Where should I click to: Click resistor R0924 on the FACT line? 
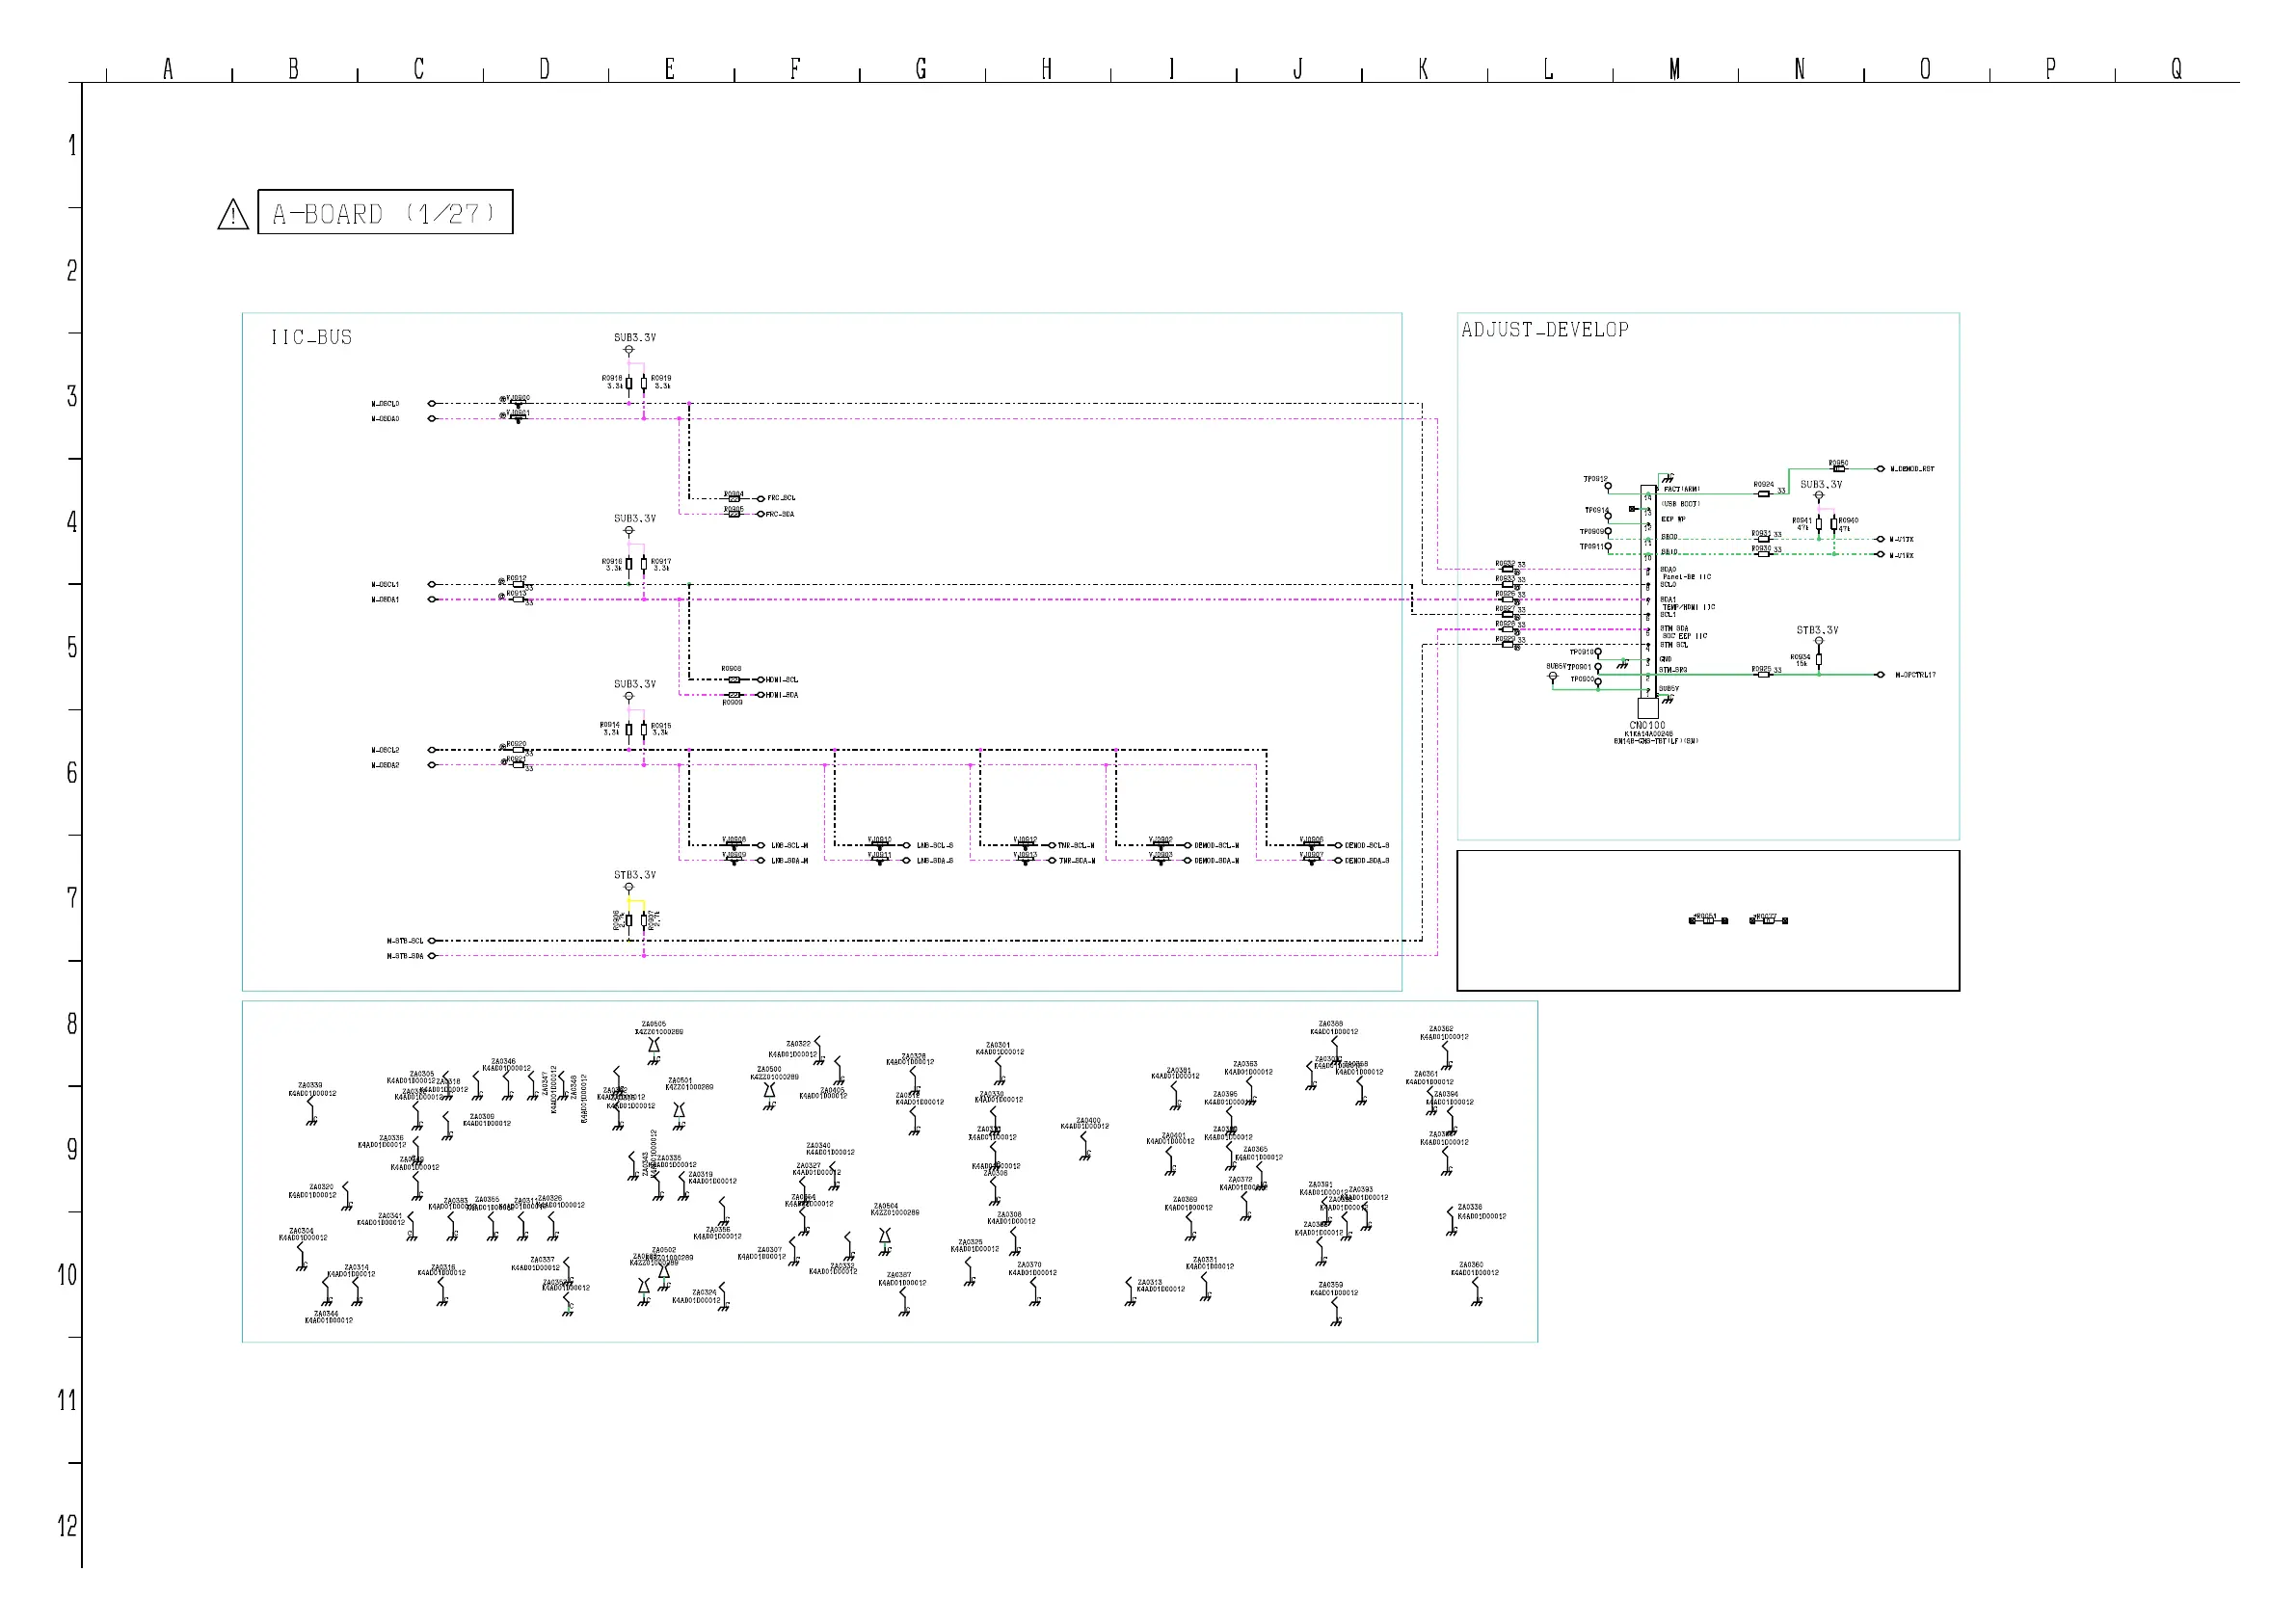coord(1763,493)
